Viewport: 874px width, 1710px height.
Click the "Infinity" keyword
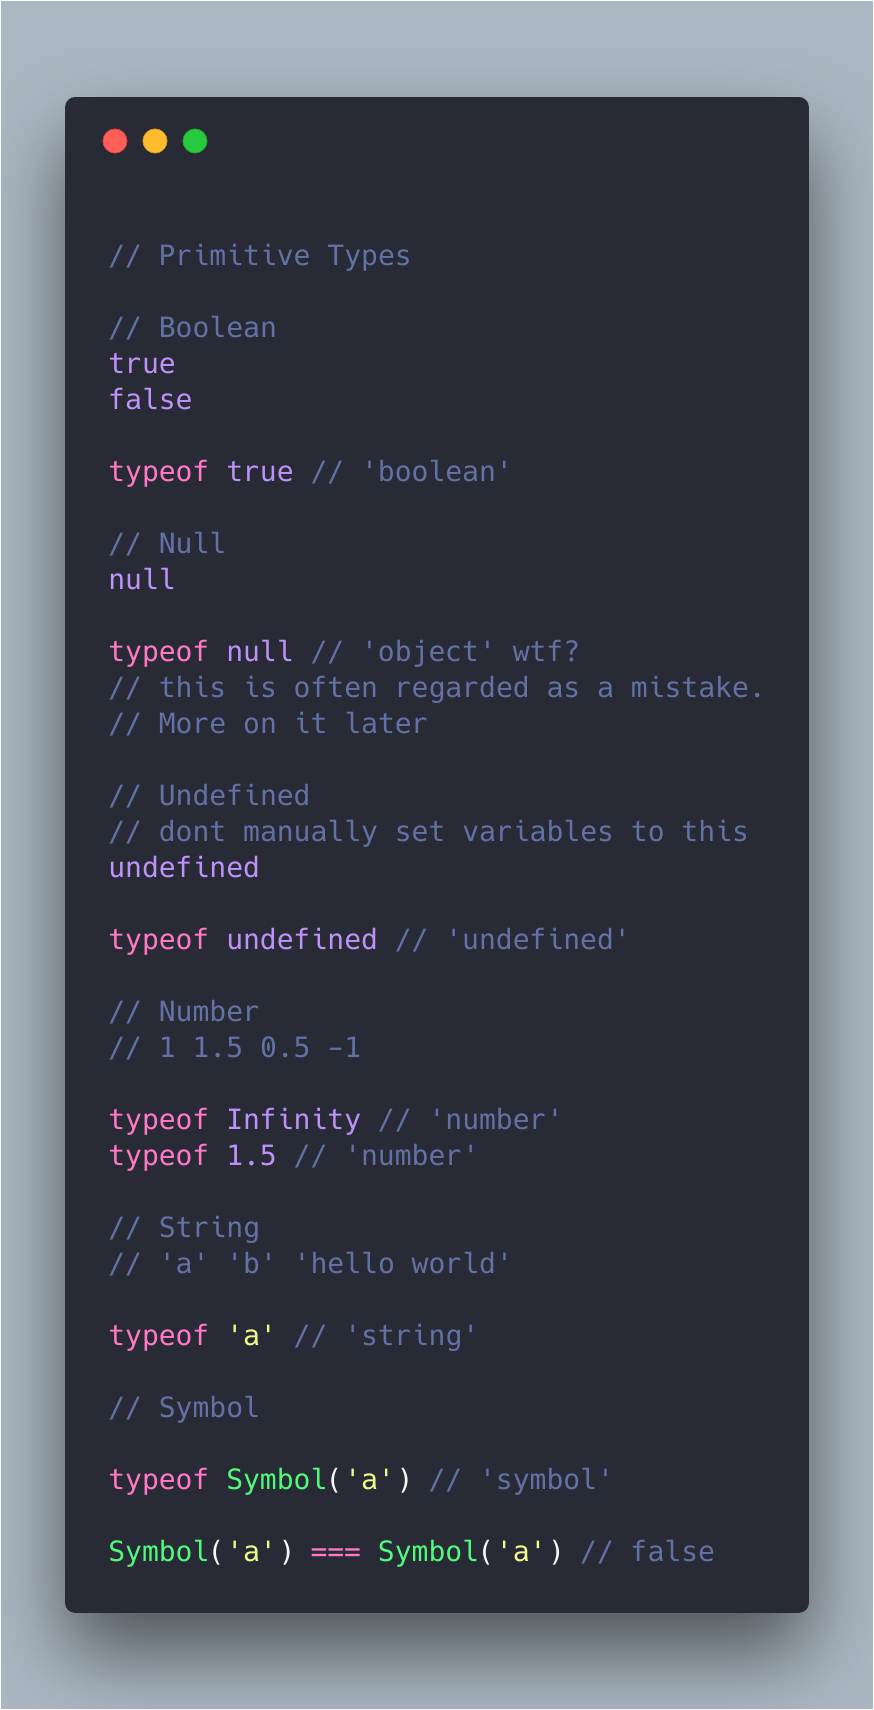tap(293, 1120)
